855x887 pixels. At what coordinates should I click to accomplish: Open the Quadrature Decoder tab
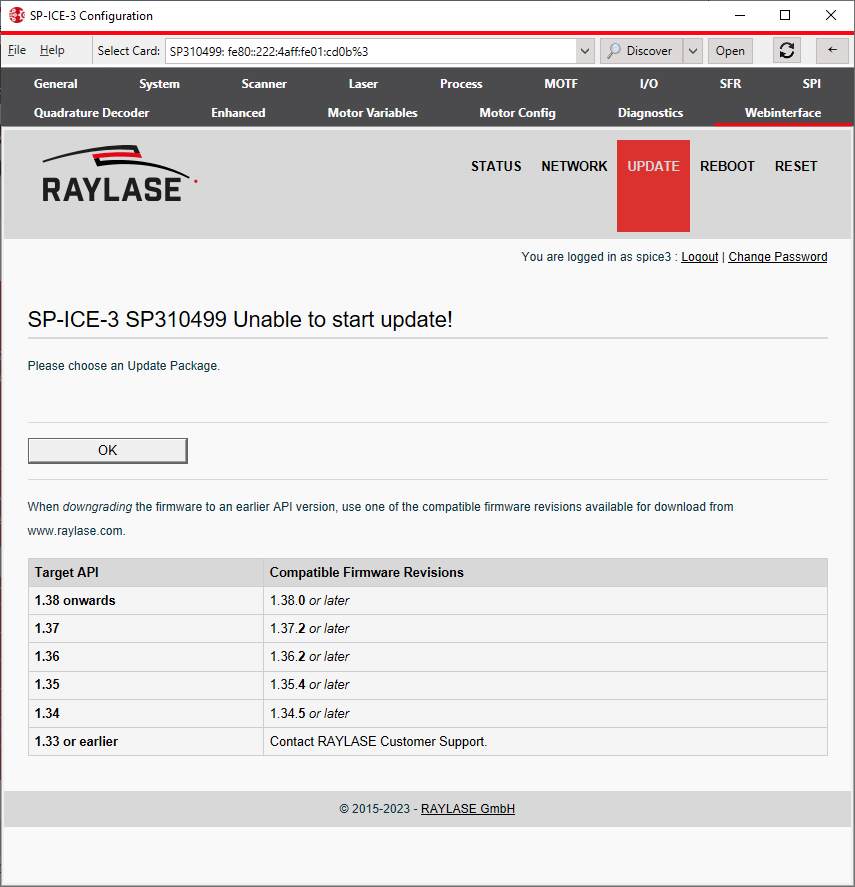[x=92, y=113]
